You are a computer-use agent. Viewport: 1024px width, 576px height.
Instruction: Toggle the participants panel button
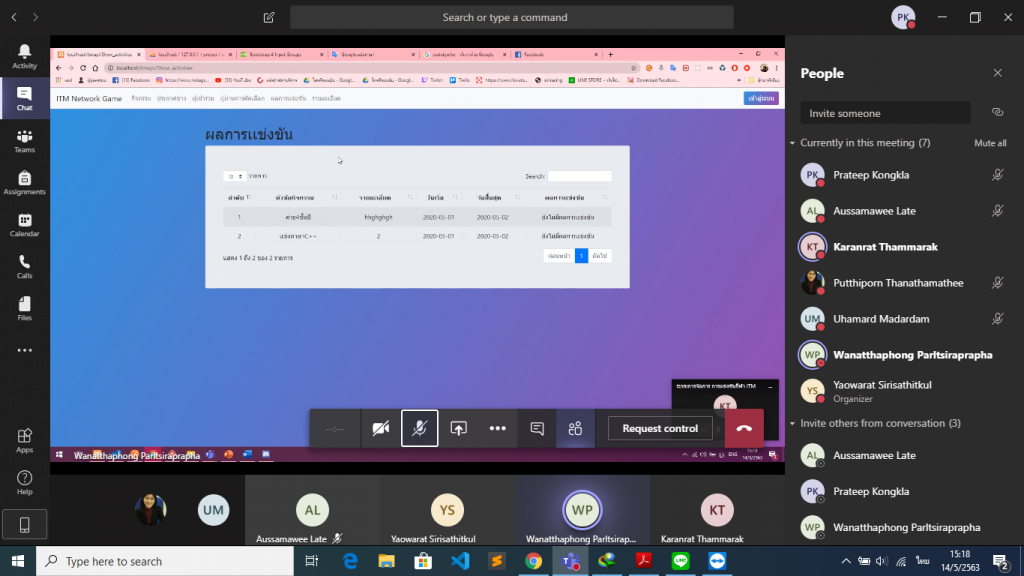[x=575, y=428]
